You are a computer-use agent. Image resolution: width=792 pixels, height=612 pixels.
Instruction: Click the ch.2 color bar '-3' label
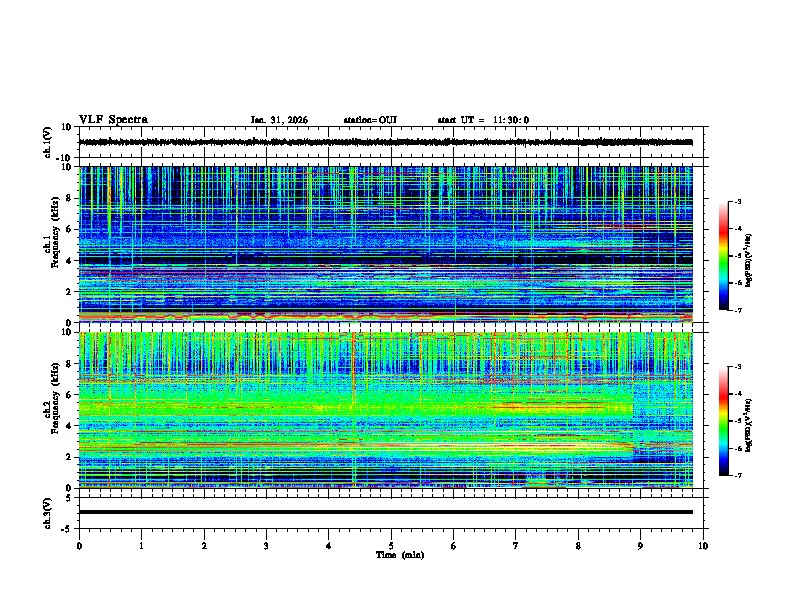[738, 367]
